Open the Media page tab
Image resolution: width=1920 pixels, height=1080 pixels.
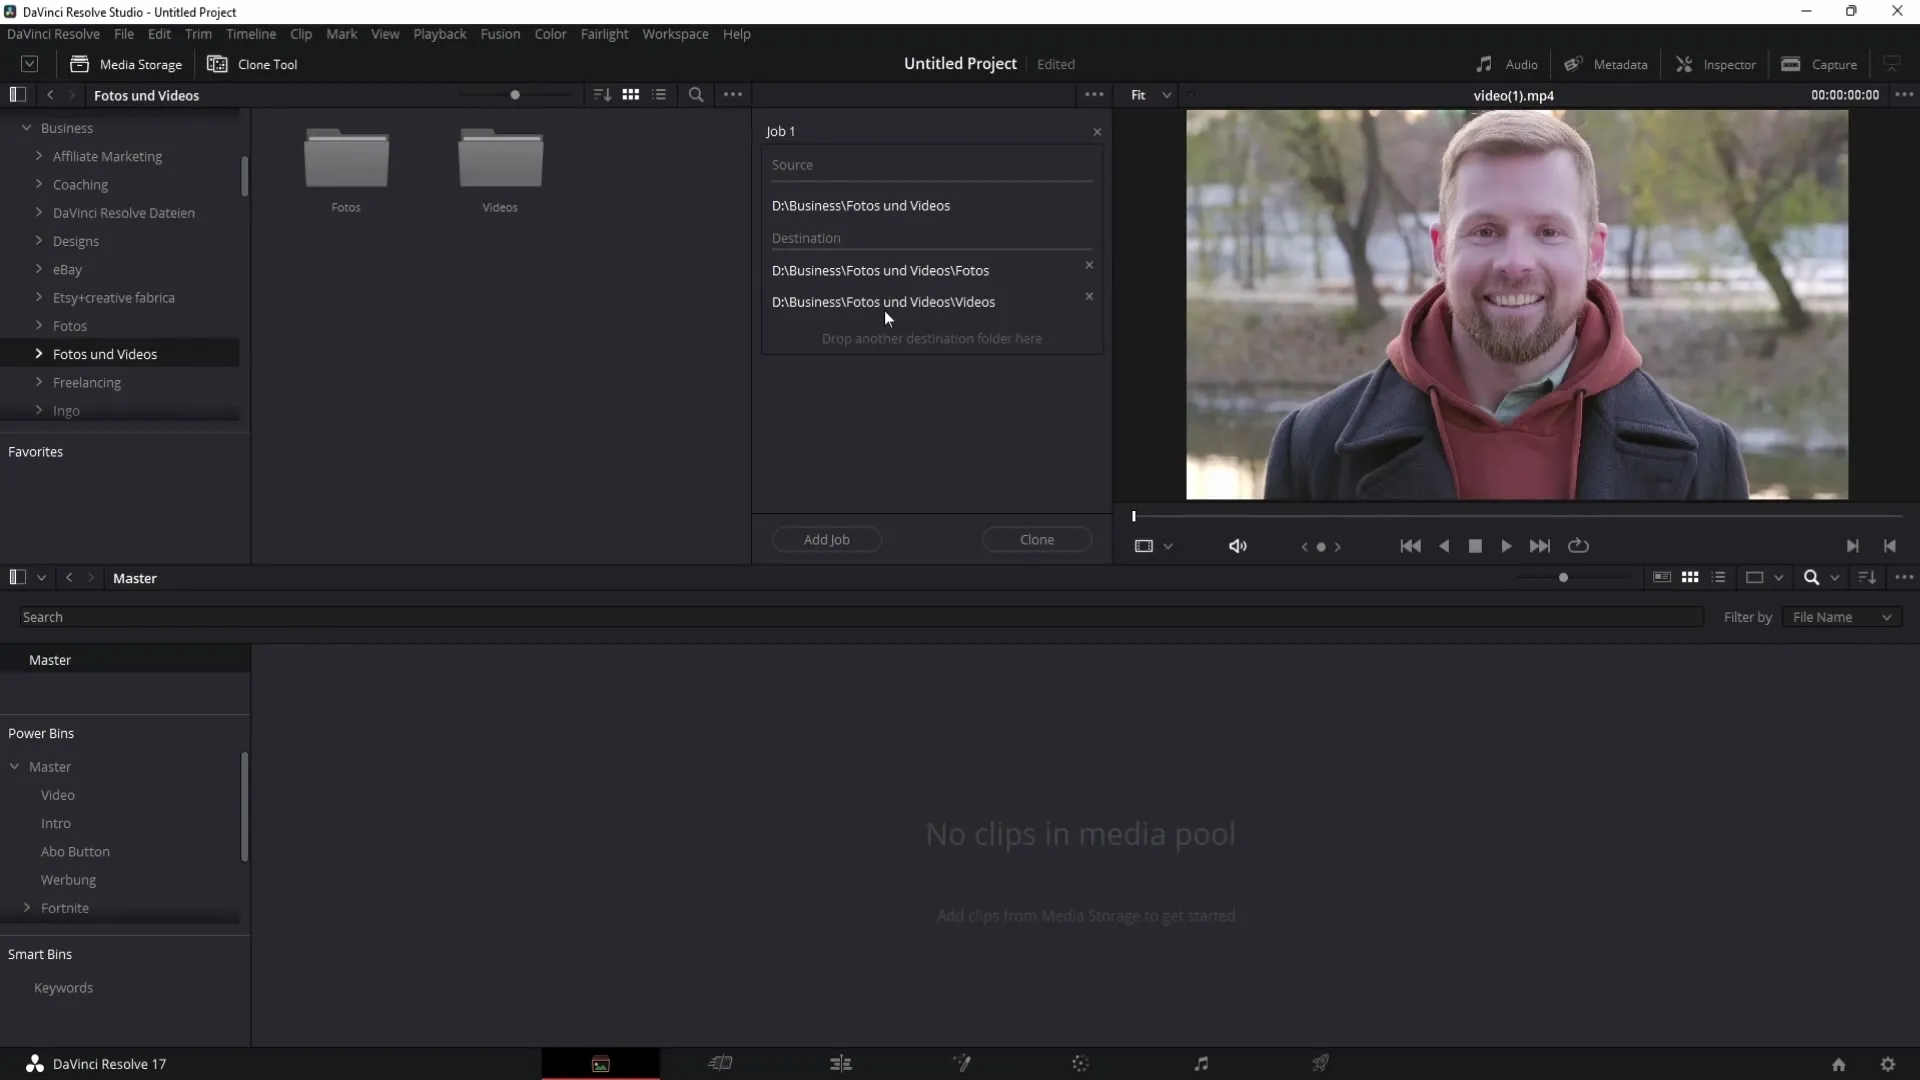(600, 1064)
